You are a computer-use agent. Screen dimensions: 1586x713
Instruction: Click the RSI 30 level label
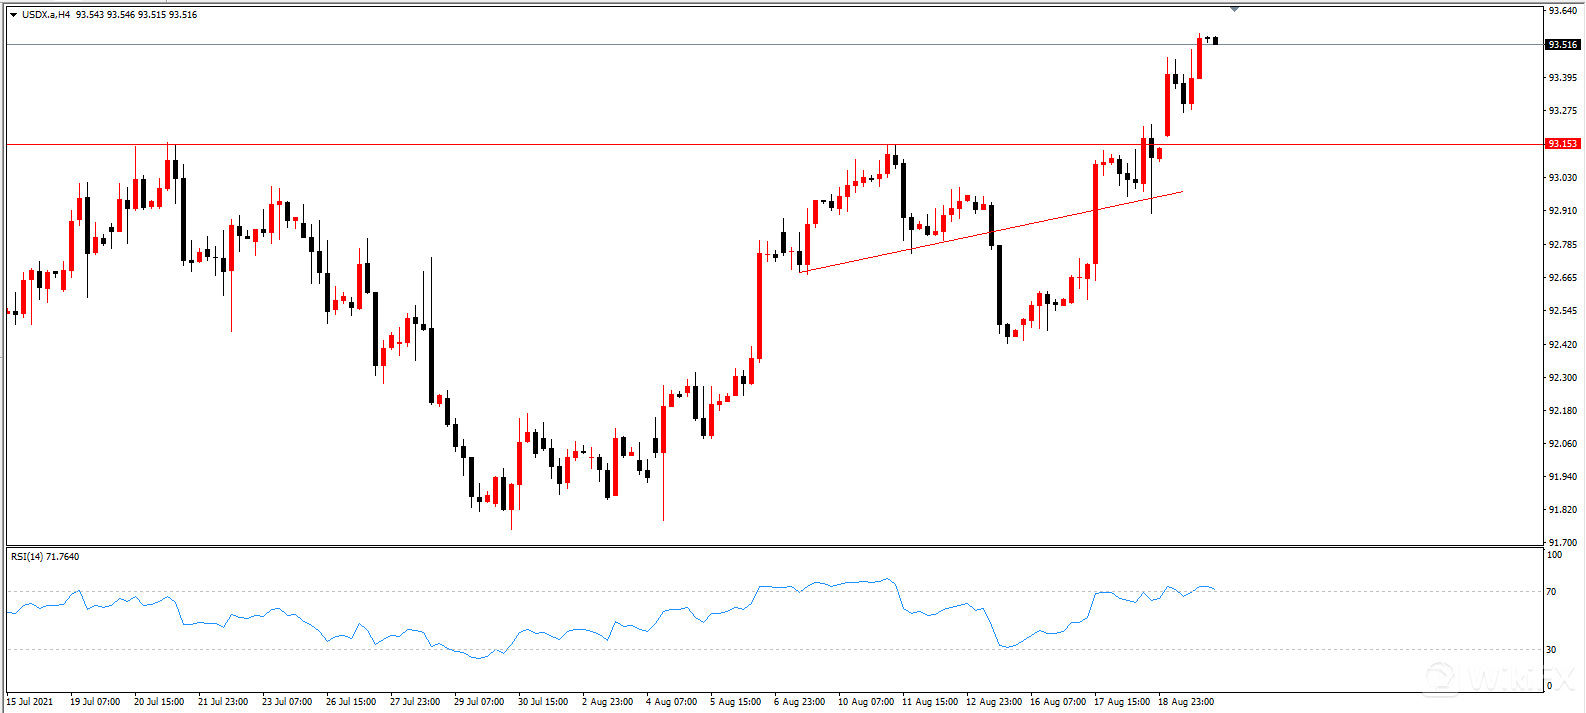[1551, 650]
